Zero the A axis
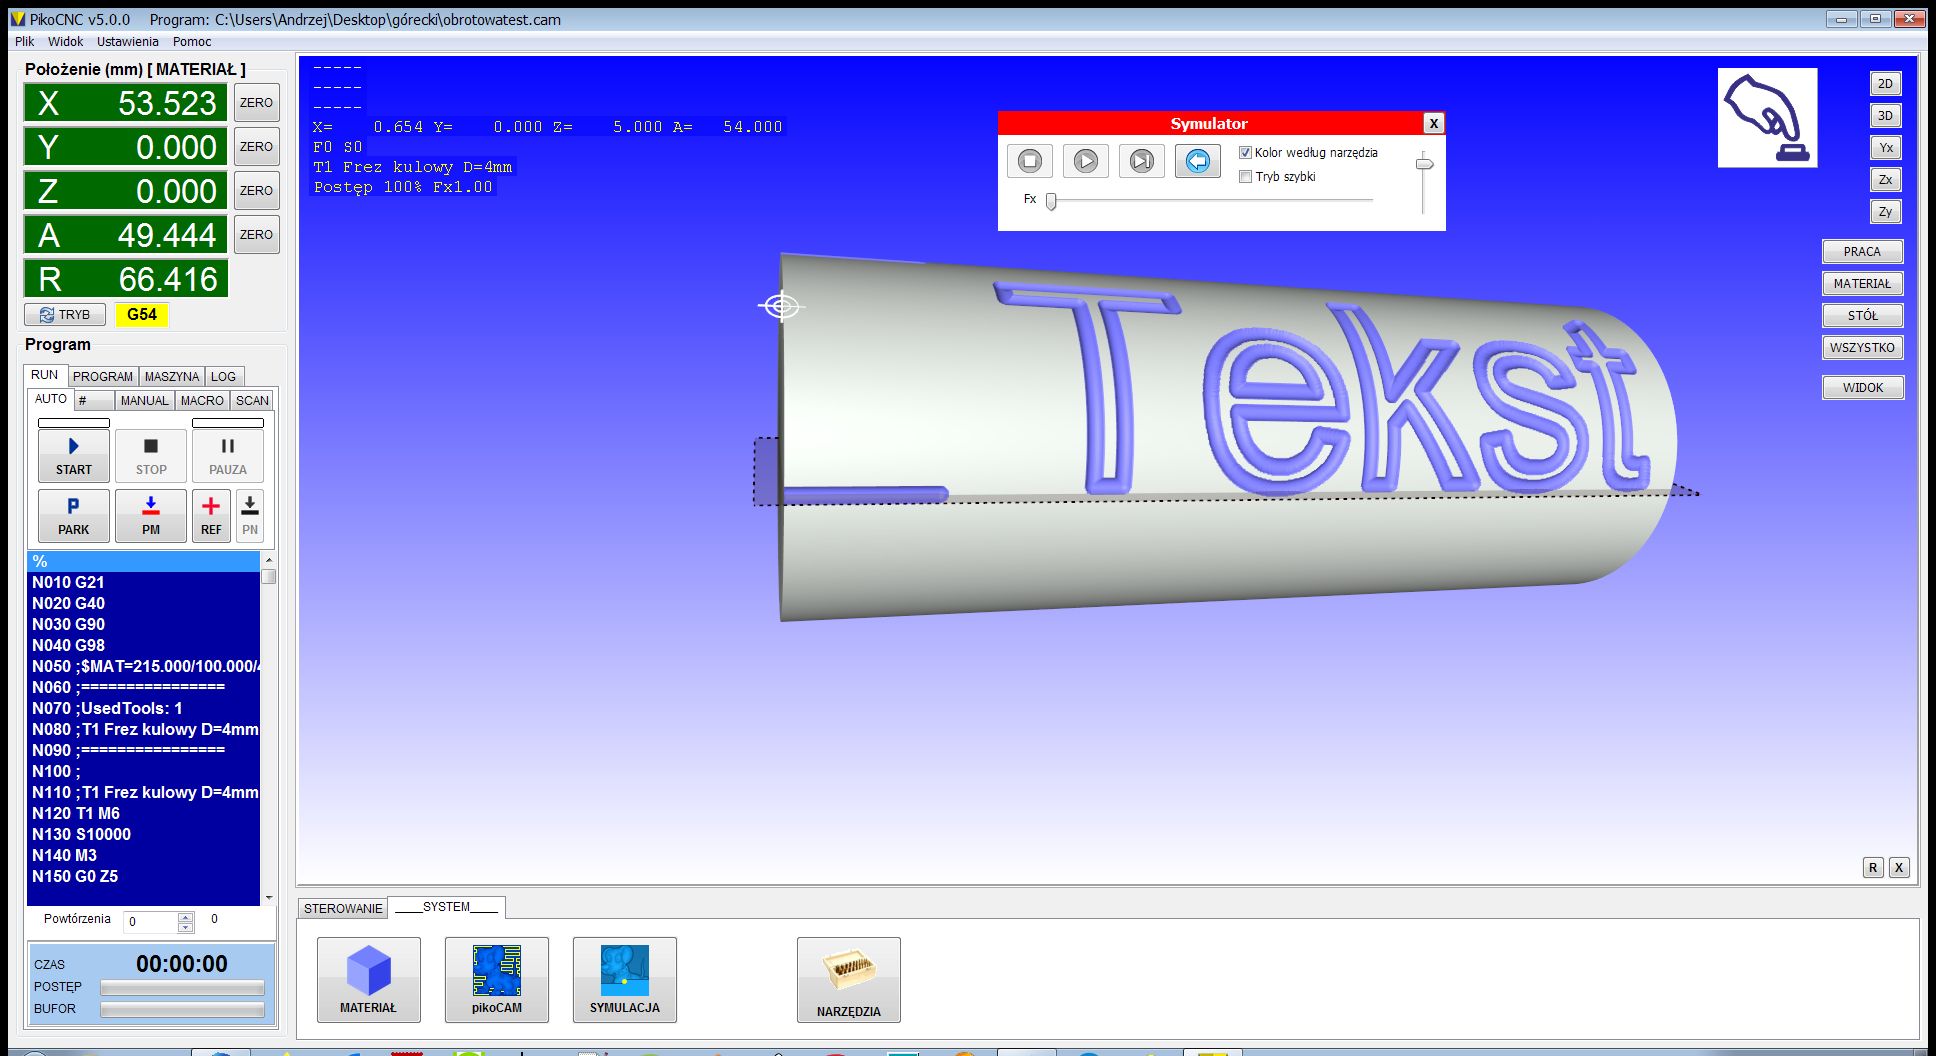Image resolution: width=1936 pixels, height=1056 pixels. [256, 235]
